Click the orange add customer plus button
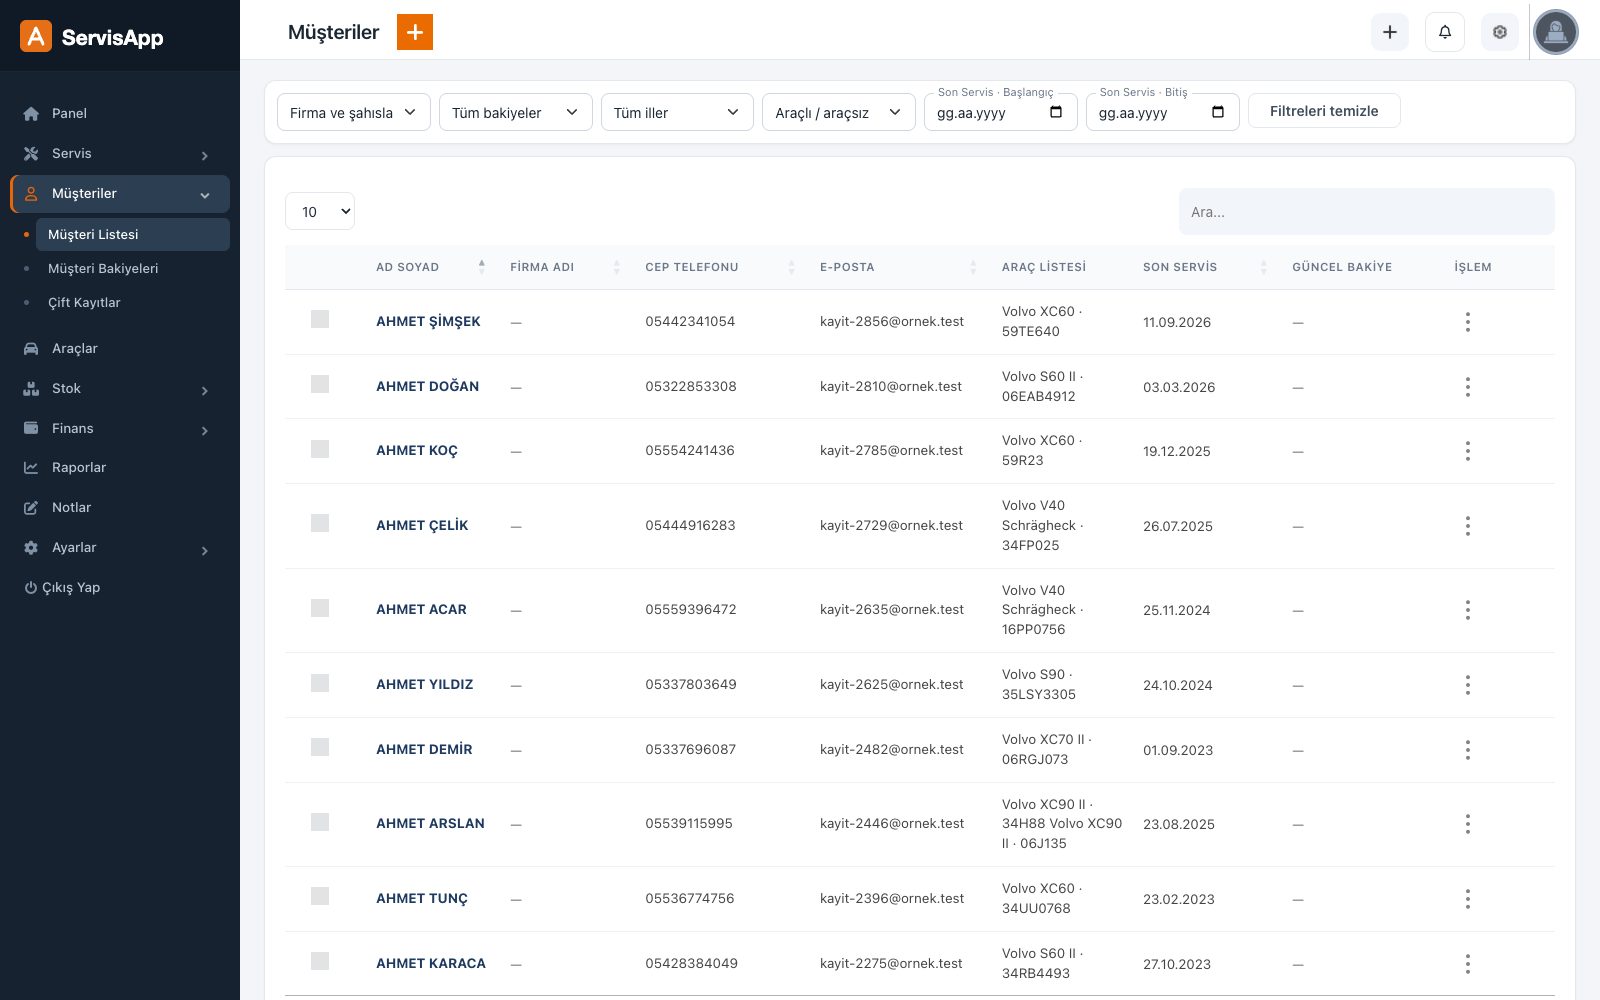 click(415, 32)
